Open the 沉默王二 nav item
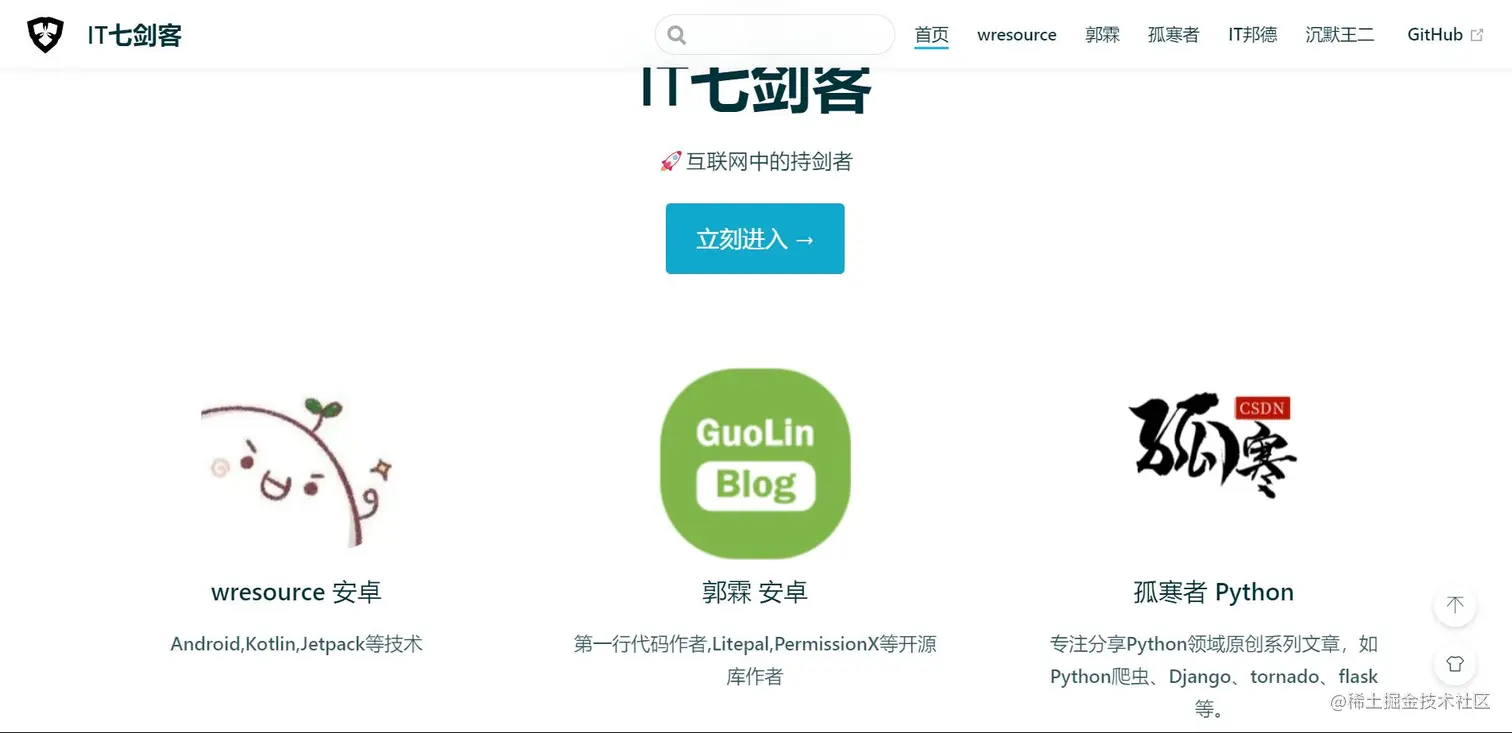 tap(1340, 35)
